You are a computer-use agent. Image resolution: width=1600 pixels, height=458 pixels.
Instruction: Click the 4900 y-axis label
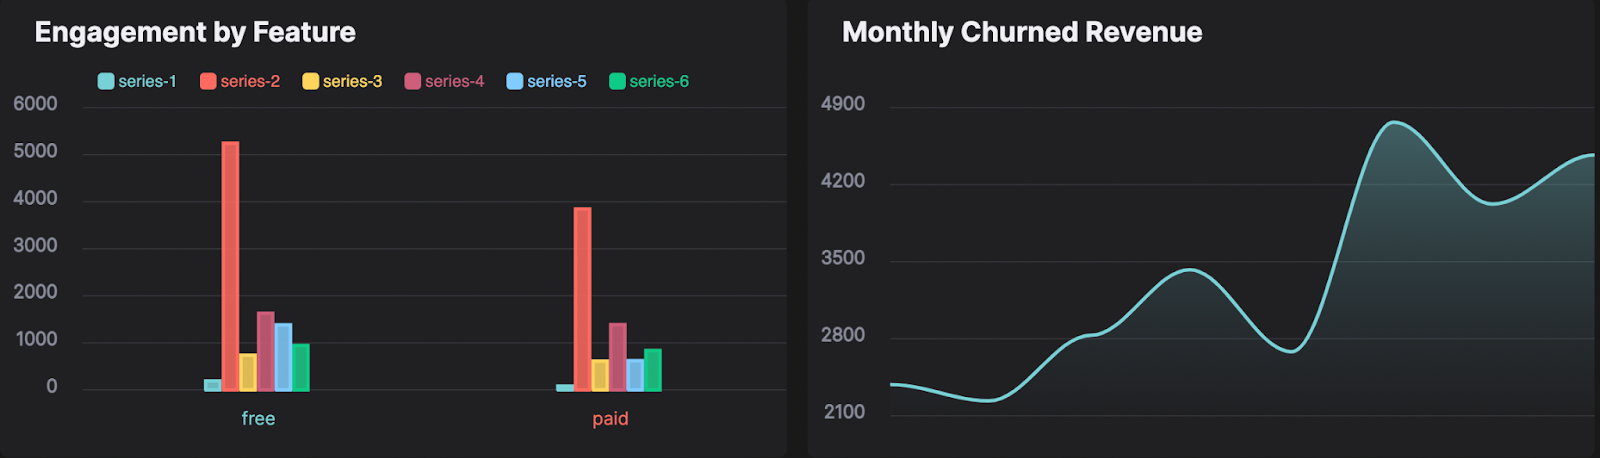(843, 104)
